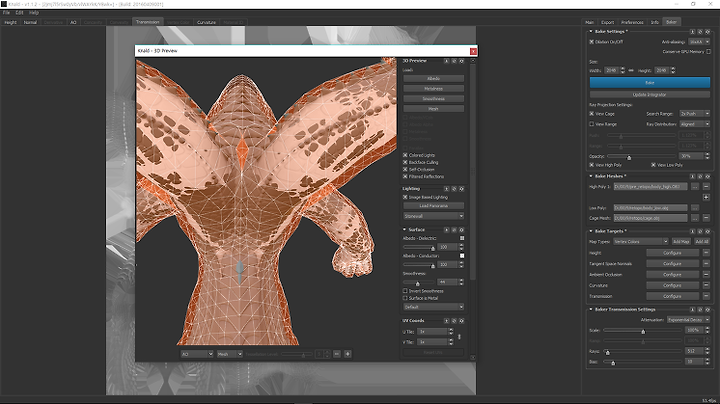Remove the Height bake target
Image resolution: width=720 pixels, height=404 pixels.
(706, 253)
